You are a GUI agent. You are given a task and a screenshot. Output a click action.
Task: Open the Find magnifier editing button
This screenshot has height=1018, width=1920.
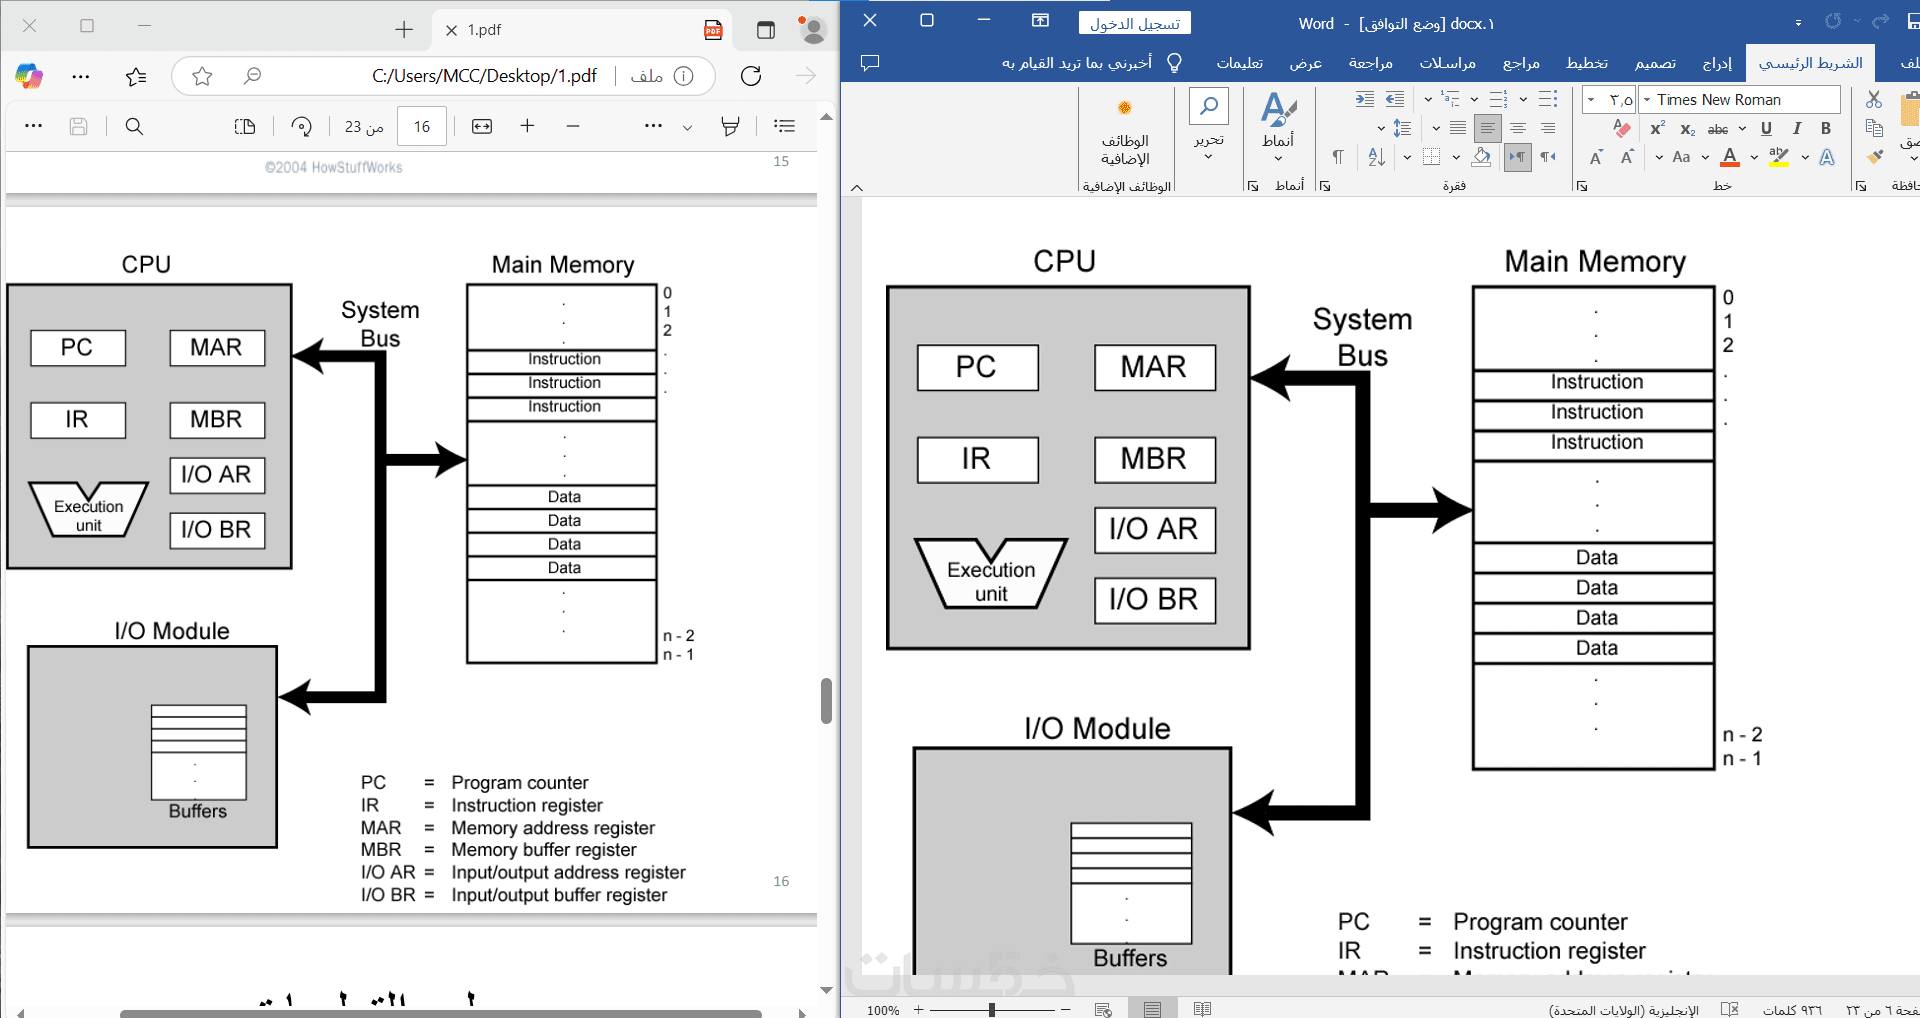pos(1209,105)
